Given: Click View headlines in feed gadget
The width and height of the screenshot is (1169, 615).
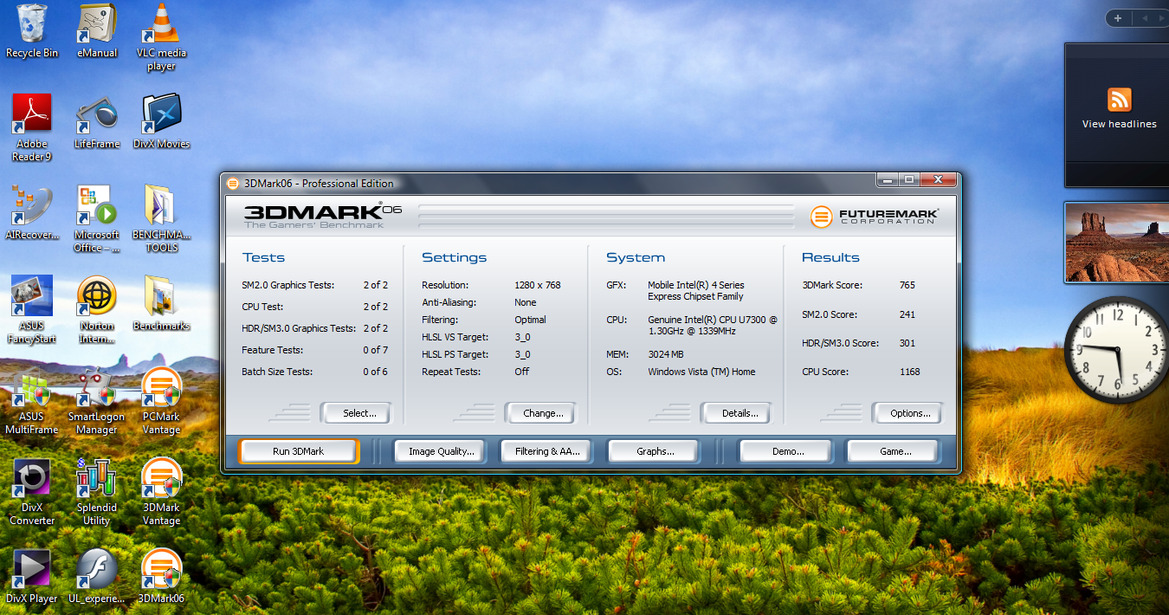Looking at the screenshot, I should click(x=1119, y=124).
